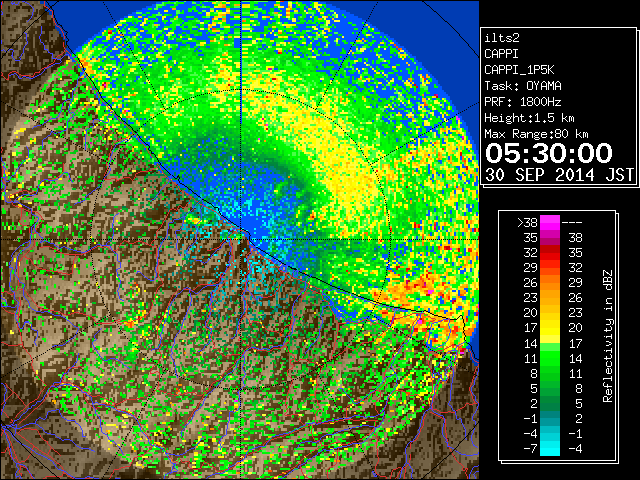Click the '-7' legend label
Screen dimensions: 640x480
(x=530, y=449)
